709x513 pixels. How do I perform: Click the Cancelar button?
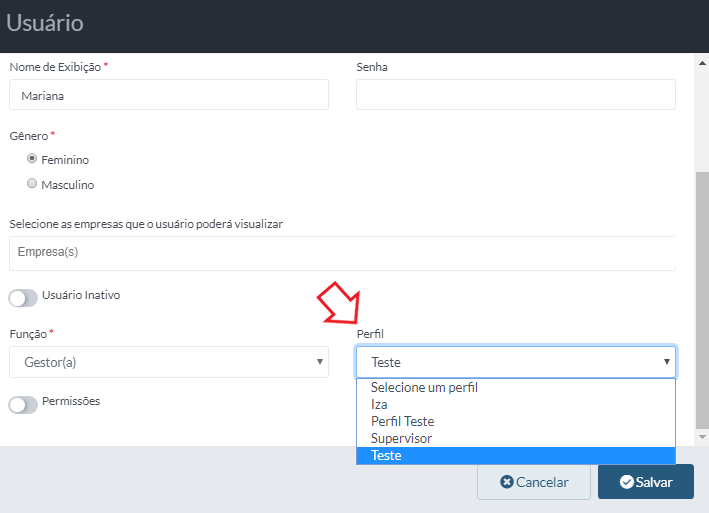pos(534,482)
